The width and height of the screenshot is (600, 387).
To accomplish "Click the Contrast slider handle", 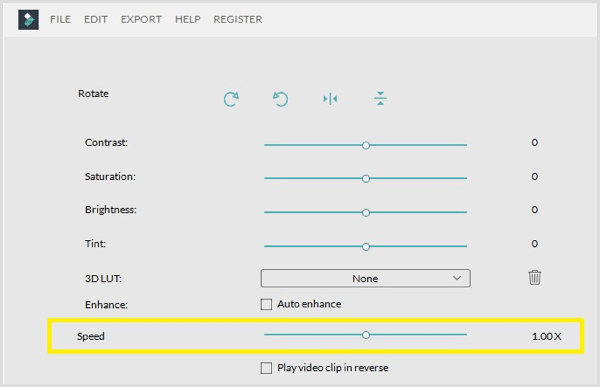I will pos(366,145).
